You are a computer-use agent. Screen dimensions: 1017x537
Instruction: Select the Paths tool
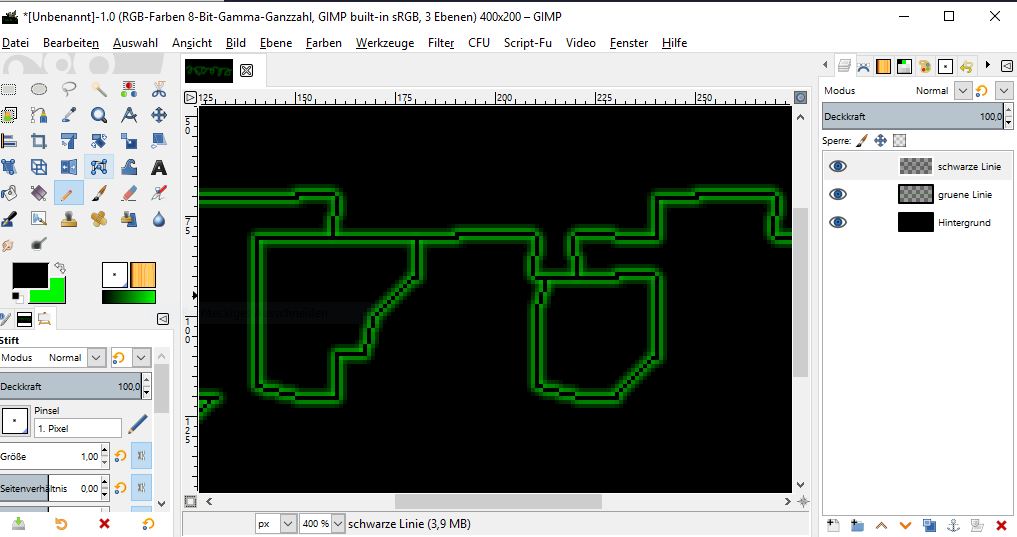(x=39, y=115)
